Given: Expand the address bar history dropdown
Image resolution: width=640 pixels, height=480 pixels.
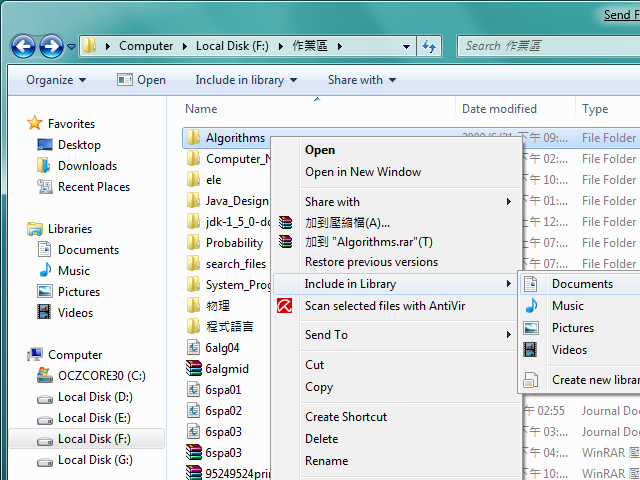Looking at the screenshot, I should tap(406, 47).
